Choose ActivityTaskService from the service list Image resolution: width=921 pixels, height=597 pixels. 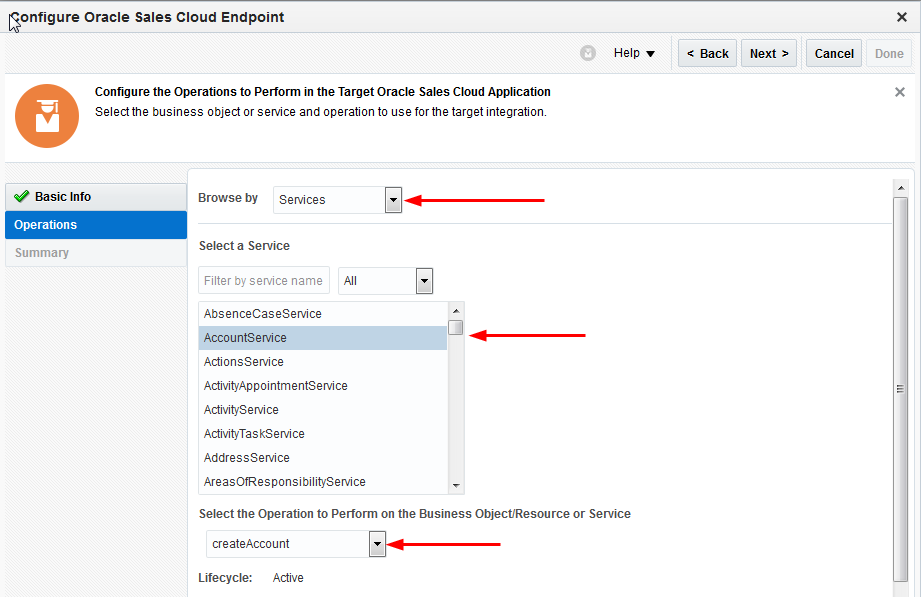254,433
